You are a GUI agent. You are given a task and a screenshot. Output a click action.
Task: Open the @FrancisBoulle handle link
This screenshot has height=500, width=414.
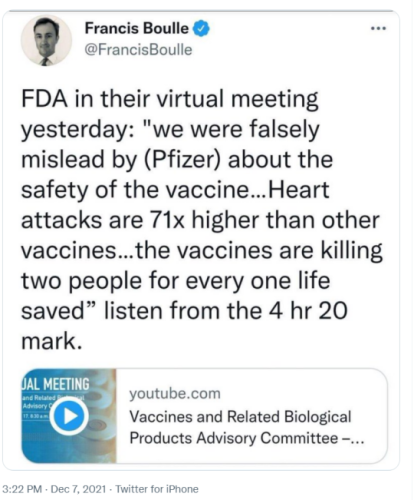tap(138, 50)
